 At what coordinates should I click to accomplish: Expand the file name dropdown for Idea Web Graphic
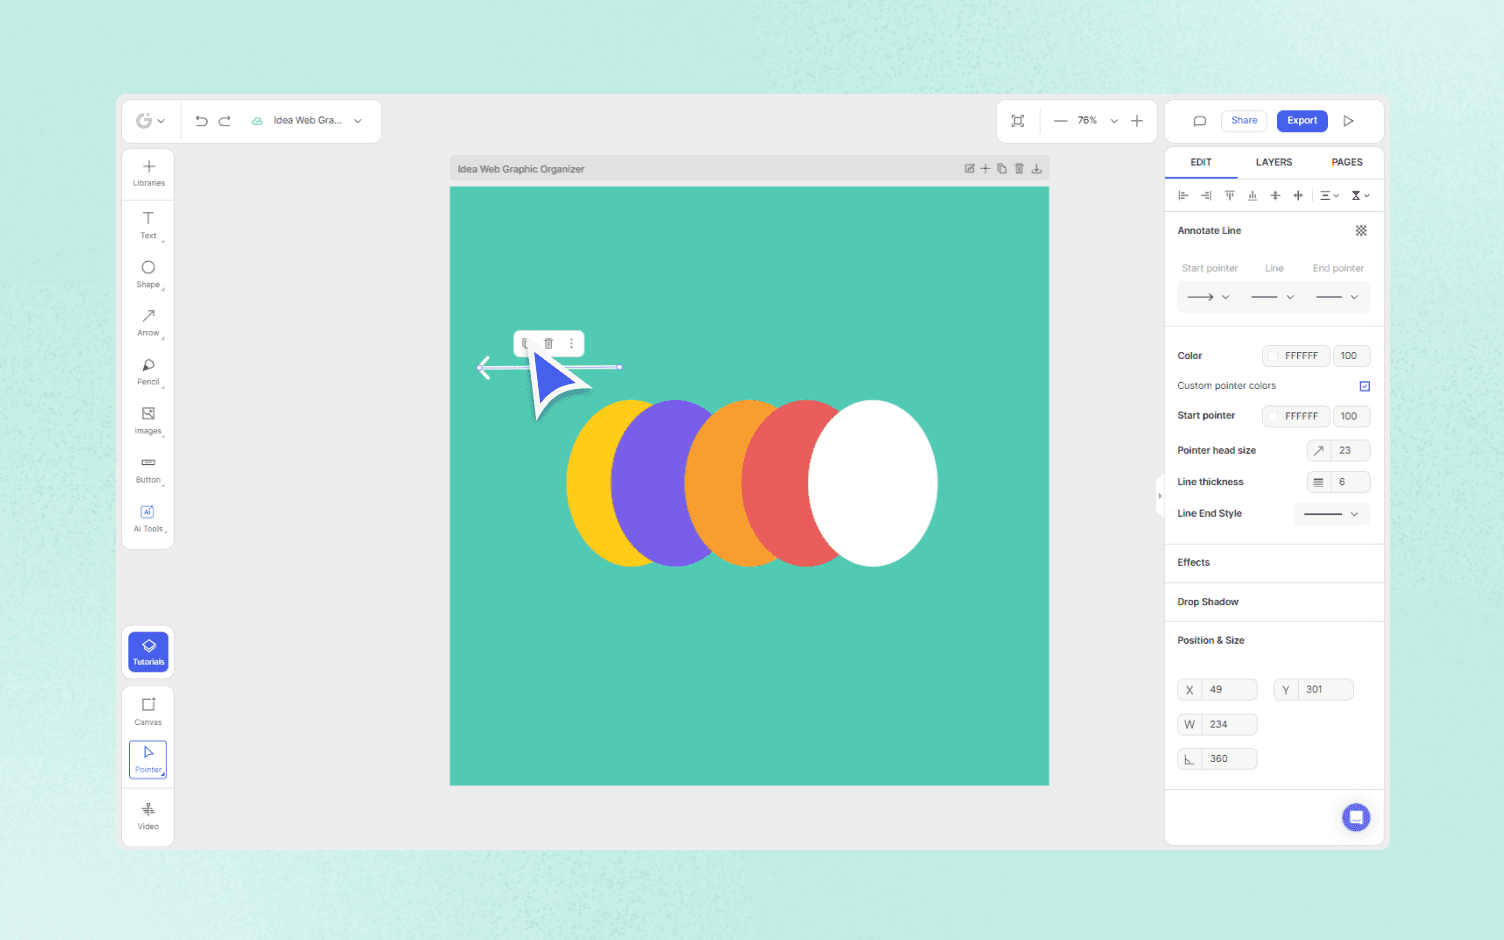pos(357,120)
